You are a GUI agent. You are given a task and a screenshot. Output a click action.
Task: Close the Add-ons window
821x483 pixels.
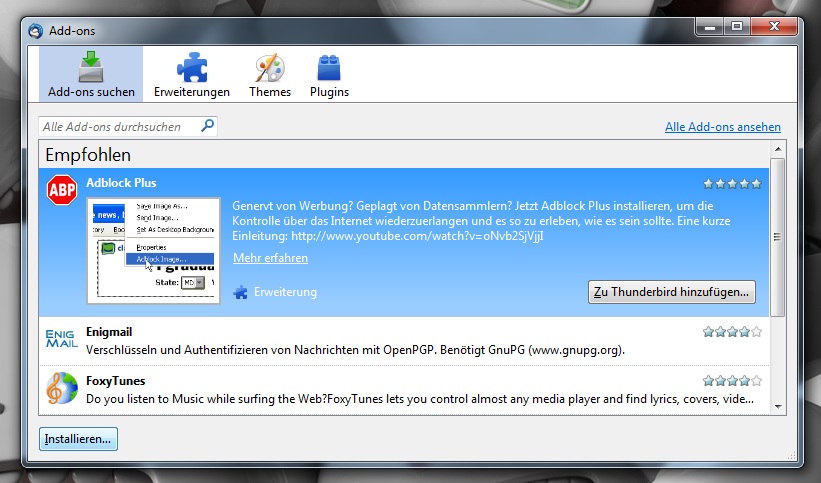pos(774,26)
